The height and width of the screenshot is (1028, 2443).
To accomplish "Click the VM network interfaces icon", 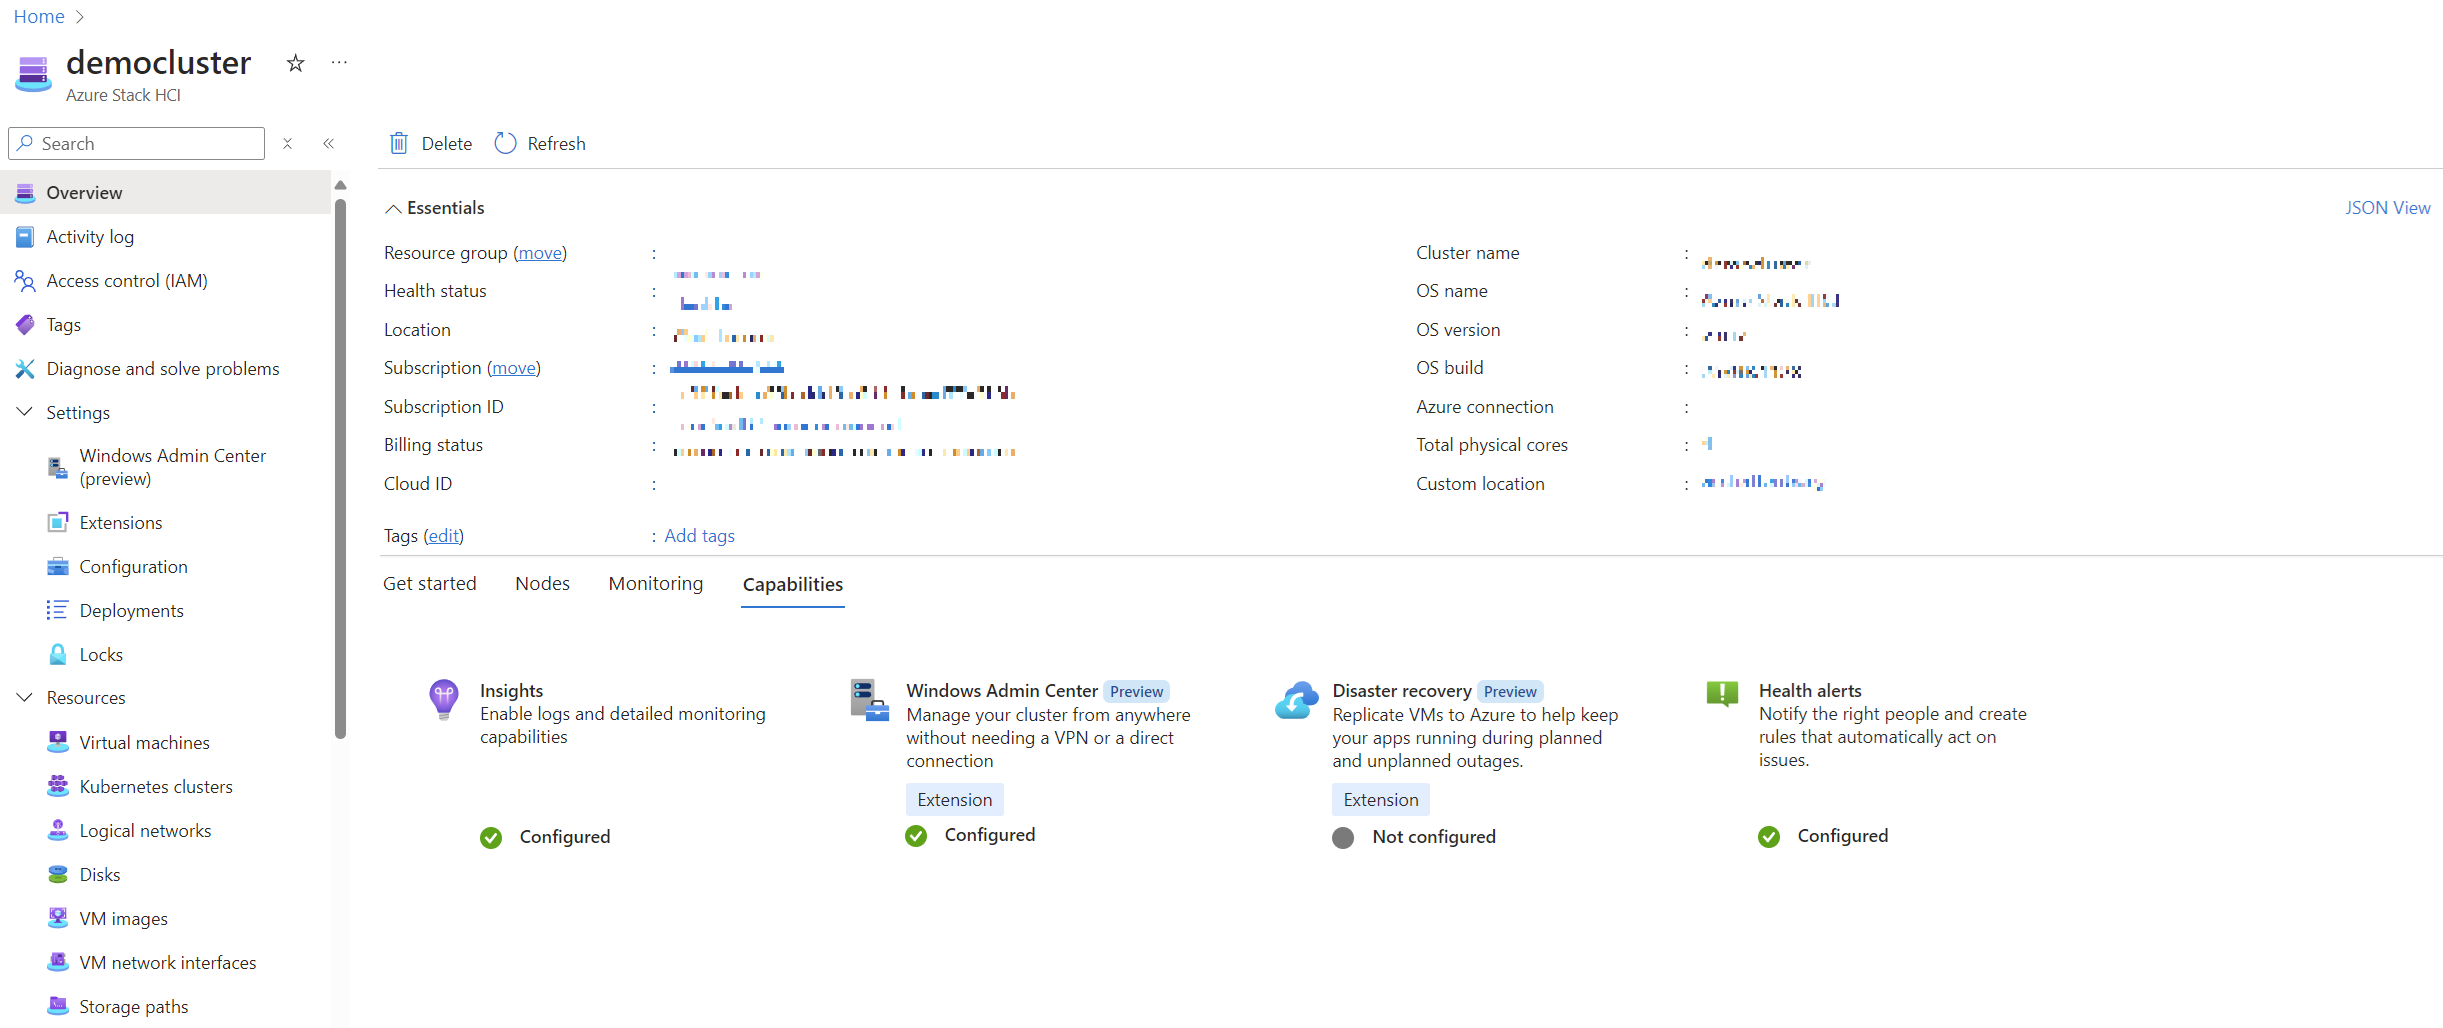I will click(x=58, y=963).
